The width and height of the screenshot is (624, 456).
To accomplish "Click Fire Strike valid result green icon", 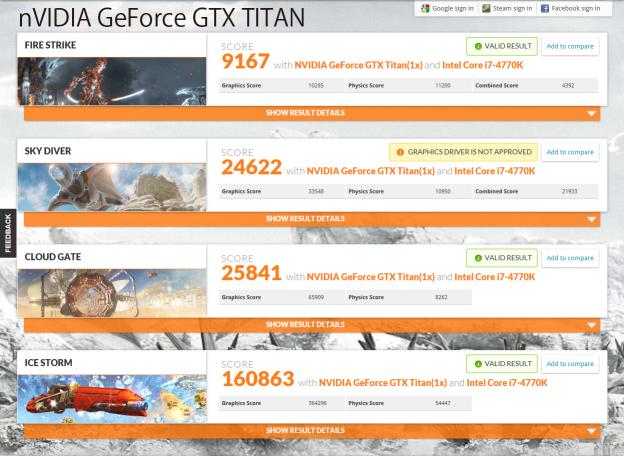I will pyautogui.click(x=478, y=47).
